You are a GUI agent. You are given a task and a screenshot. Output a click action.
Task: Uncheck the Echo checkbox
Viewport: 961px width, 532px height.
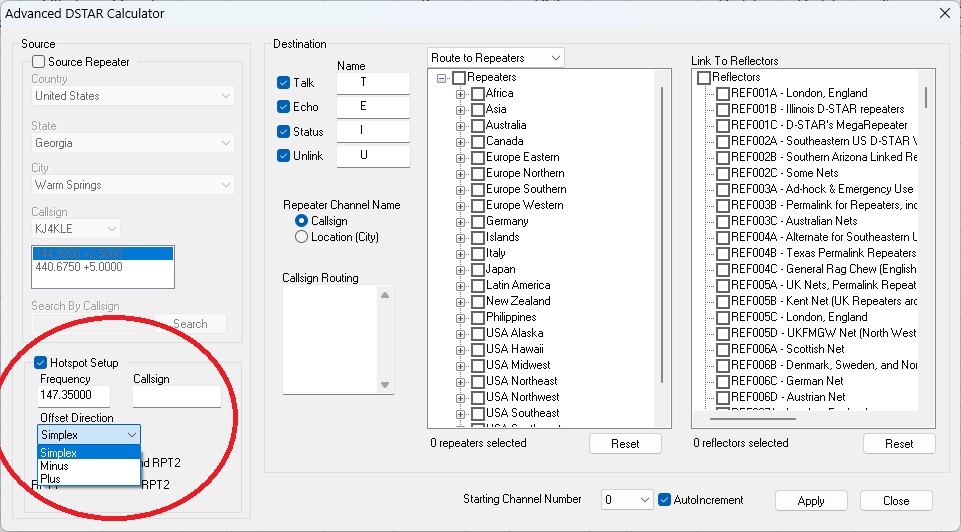pos(283,107)
